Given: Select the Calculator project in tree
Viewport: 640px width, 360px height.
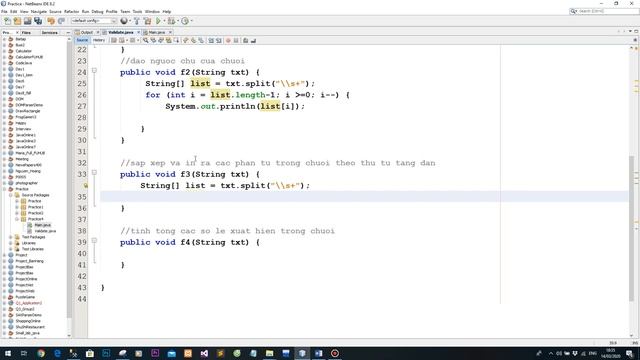Looking at the screenshot, I should (x=23, y=51).
